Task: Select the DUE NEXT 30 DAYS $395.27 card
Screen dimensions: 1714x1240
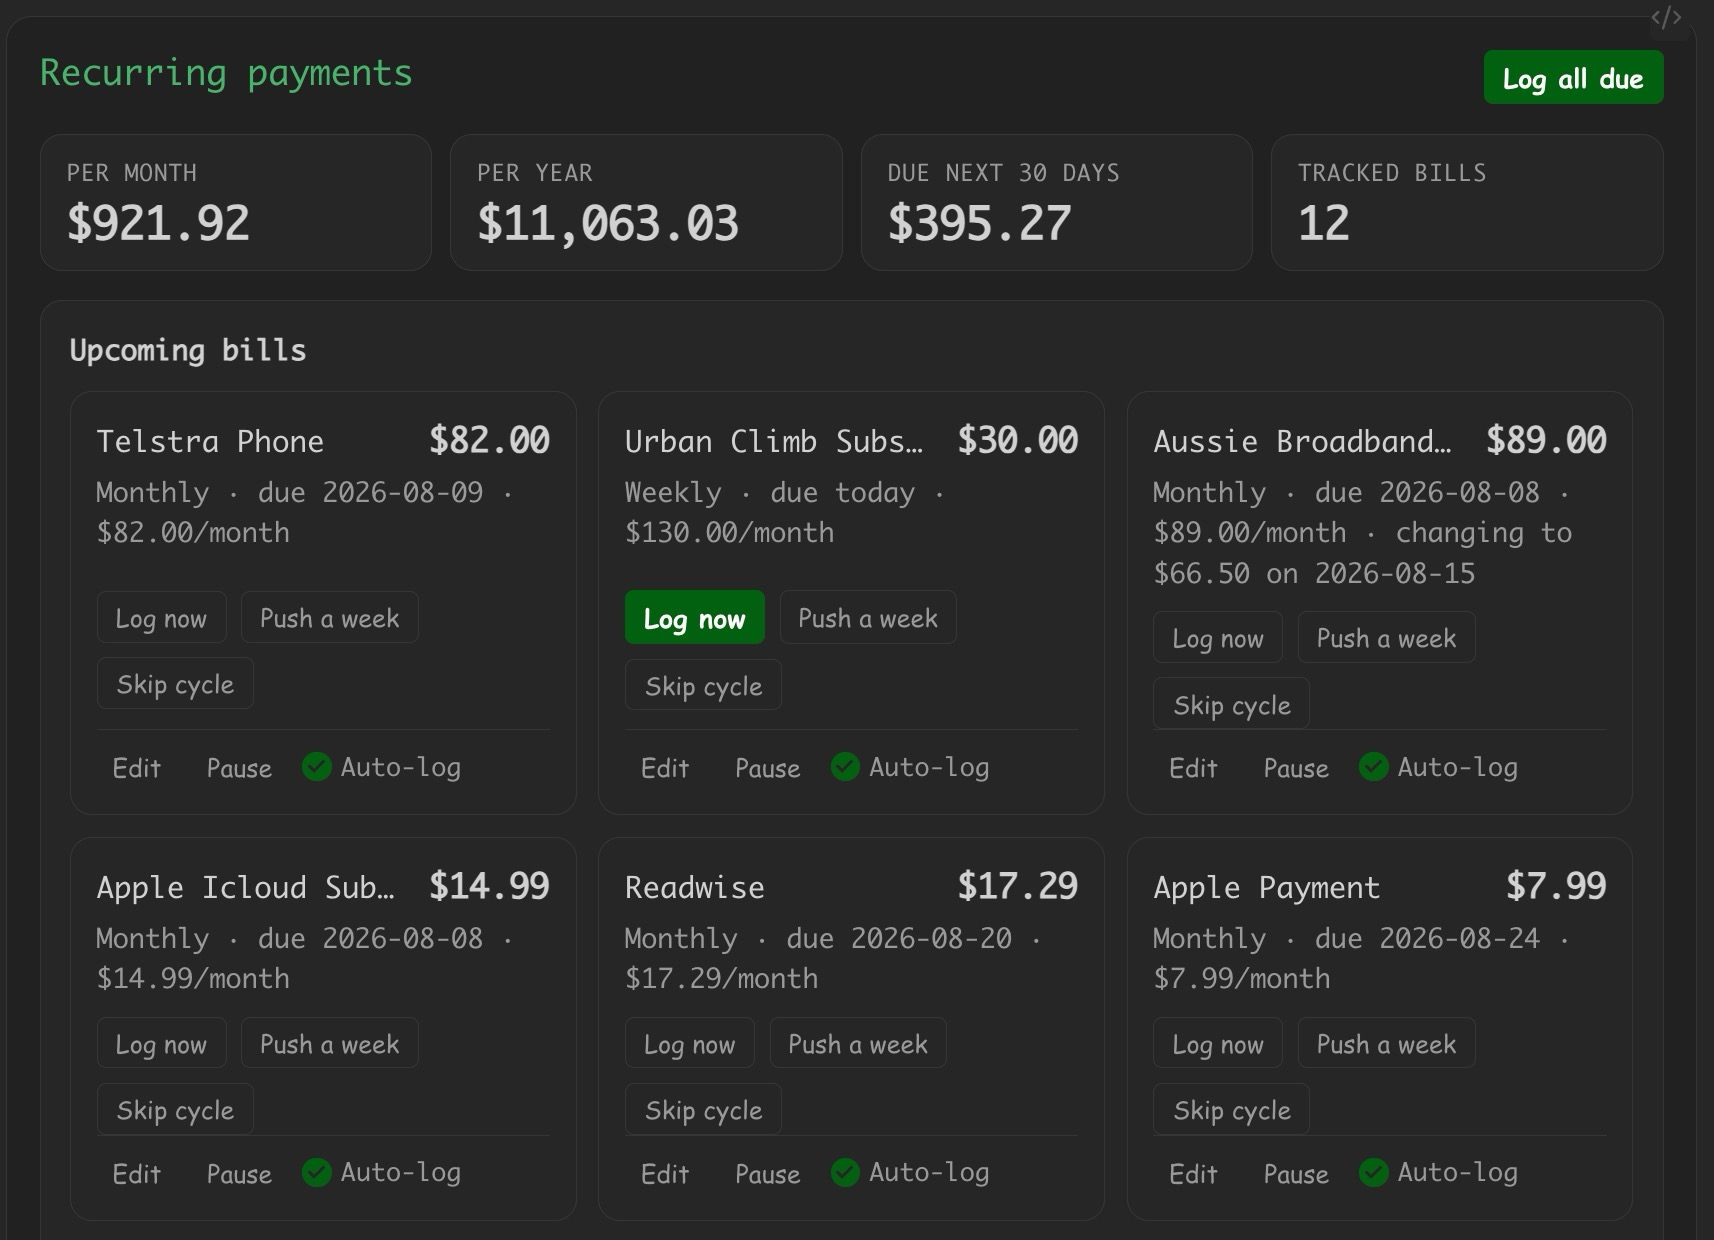Action: (x=1057, y=202)
